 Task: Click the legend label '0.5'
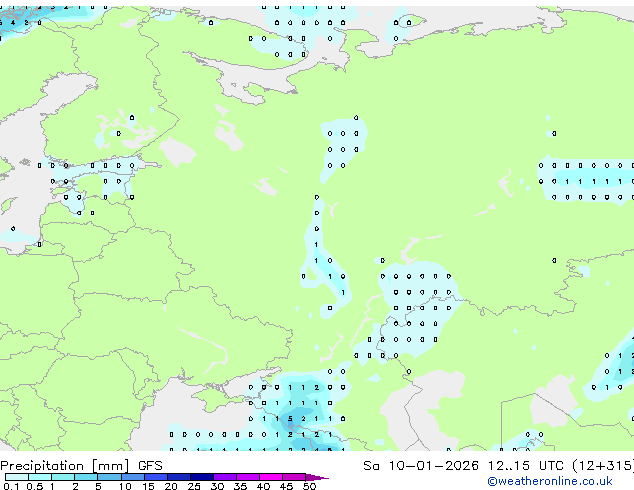35,486
